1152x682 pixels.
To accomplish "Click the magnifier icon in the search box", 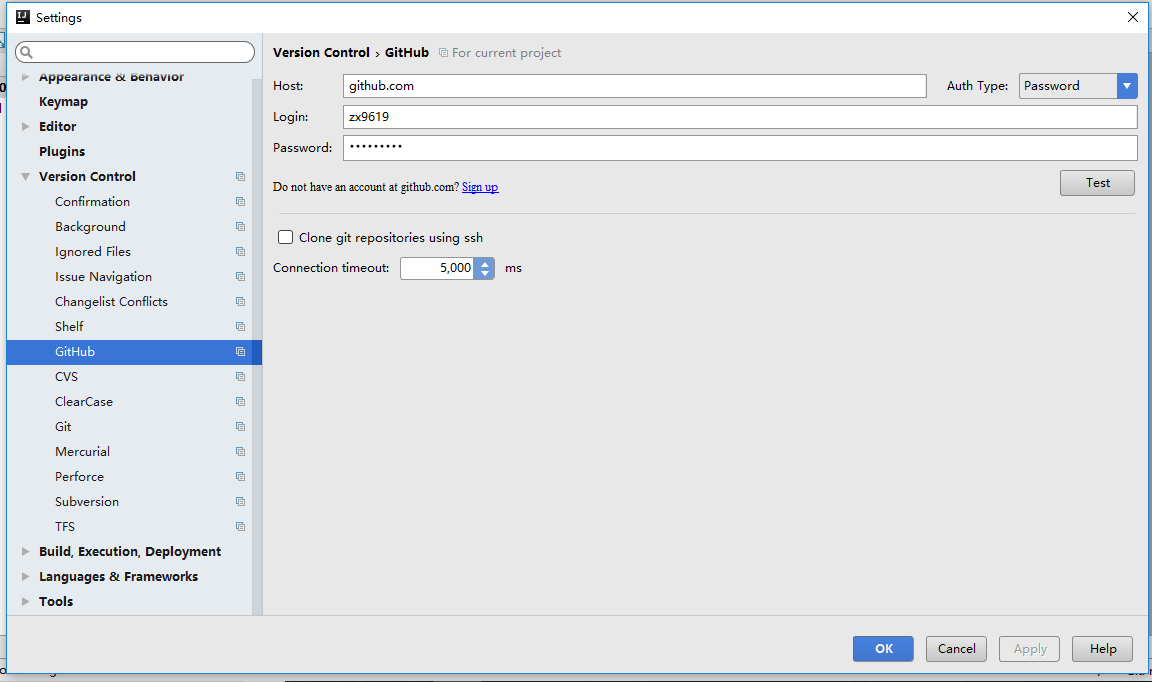I will (26, 52).
